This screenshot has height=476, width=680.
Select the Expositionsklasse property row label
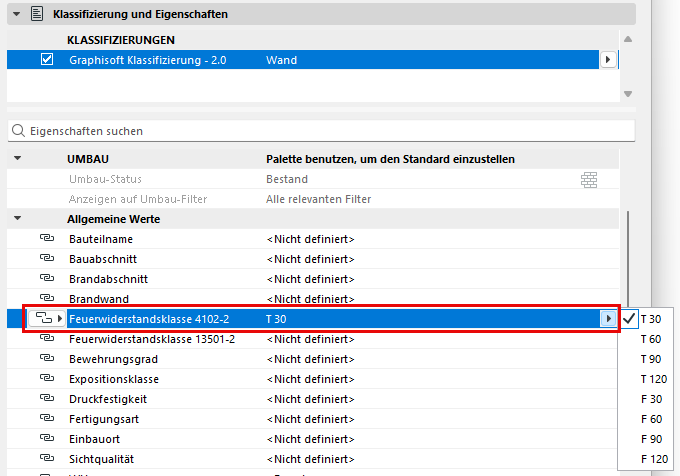114,379
